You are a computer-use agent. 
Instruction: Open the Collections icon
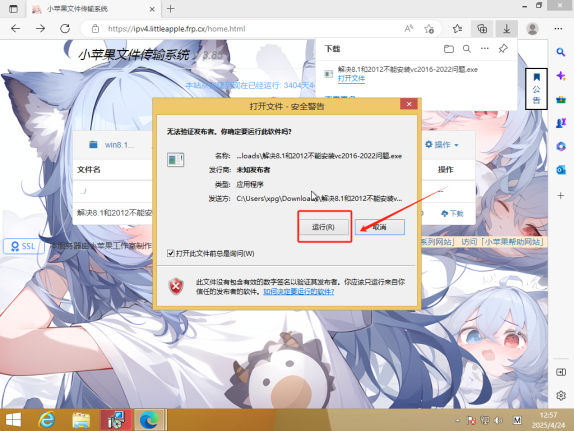click(x=482, y=29)
